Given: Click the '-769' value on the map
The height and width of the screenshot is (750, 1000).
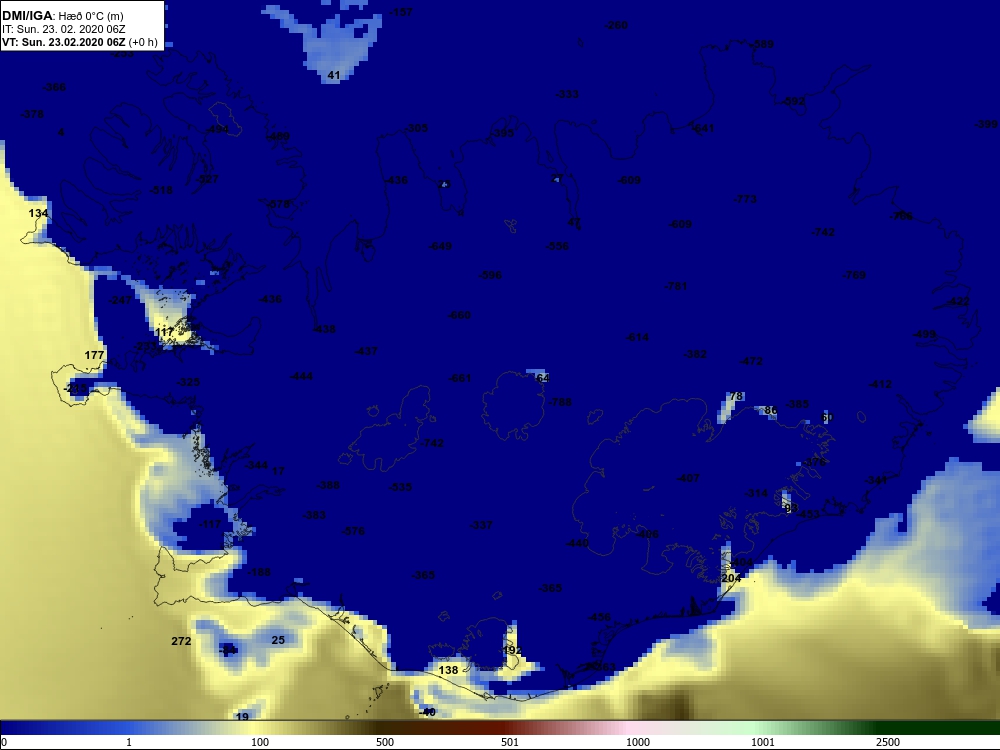Looking at the screenshot, I should click(x=854, y=275).
